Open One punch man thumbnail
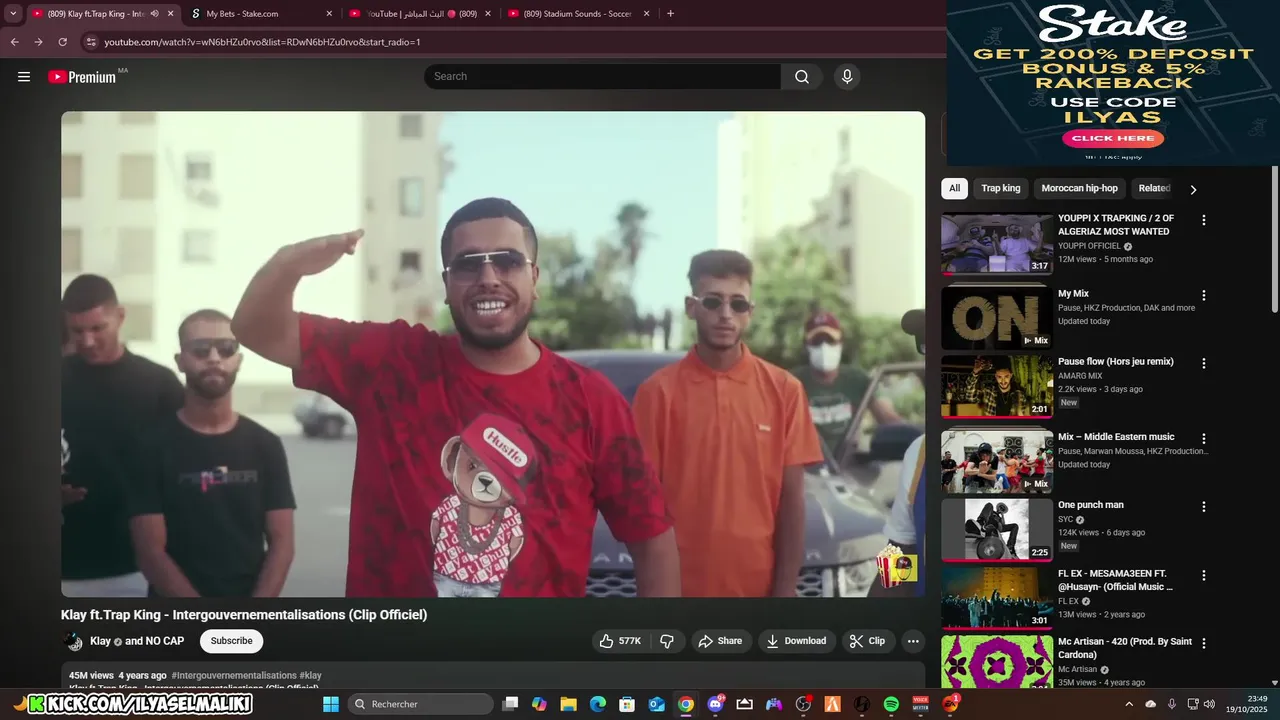Screen dimensions: 1280x720 (997, 530)
